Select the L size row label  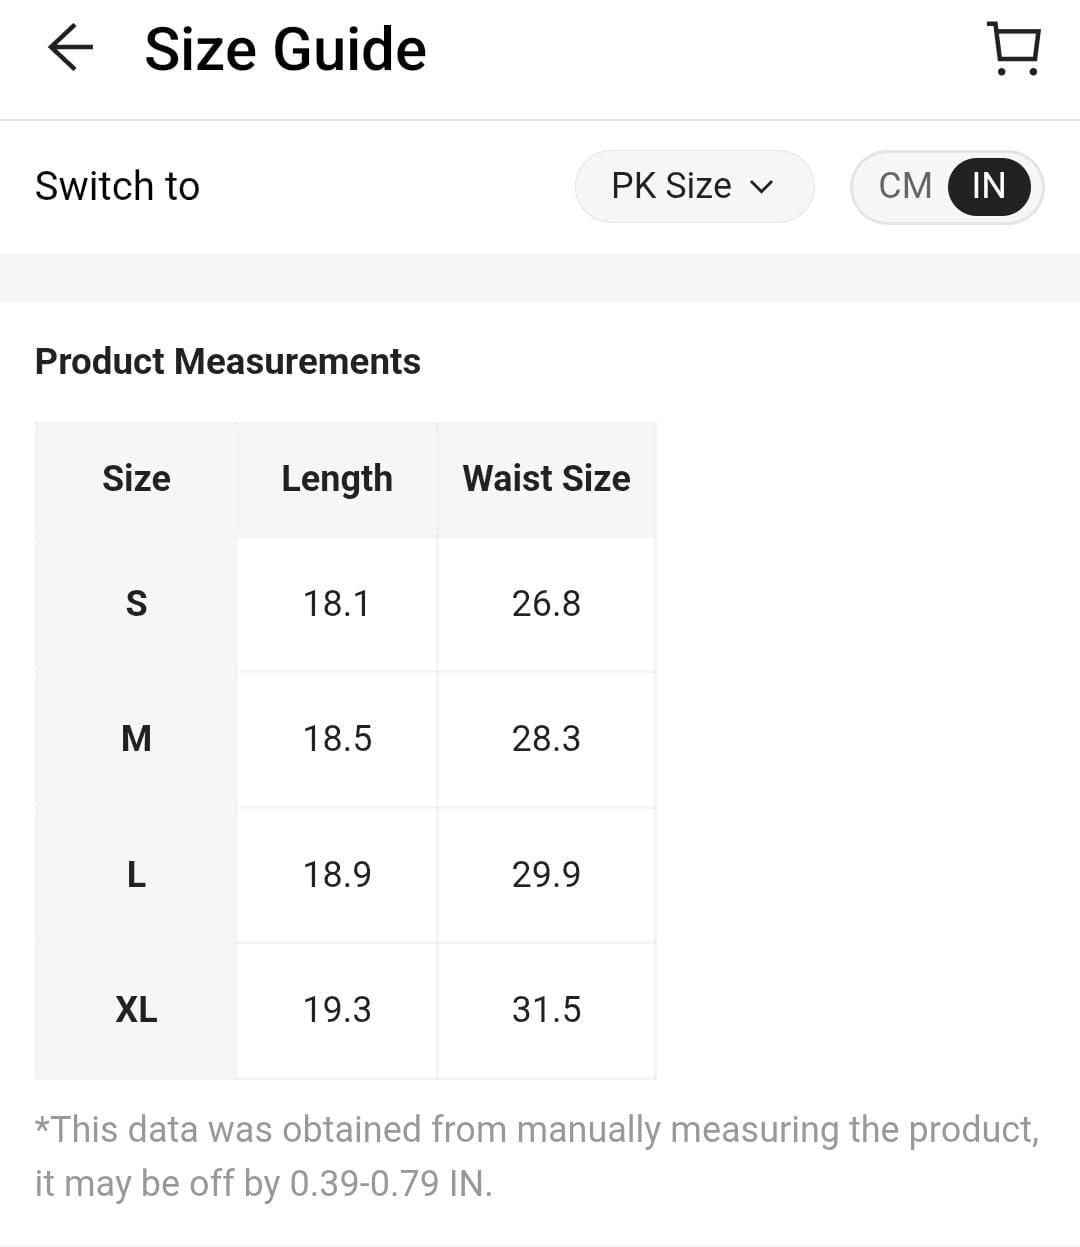(136, 875)
